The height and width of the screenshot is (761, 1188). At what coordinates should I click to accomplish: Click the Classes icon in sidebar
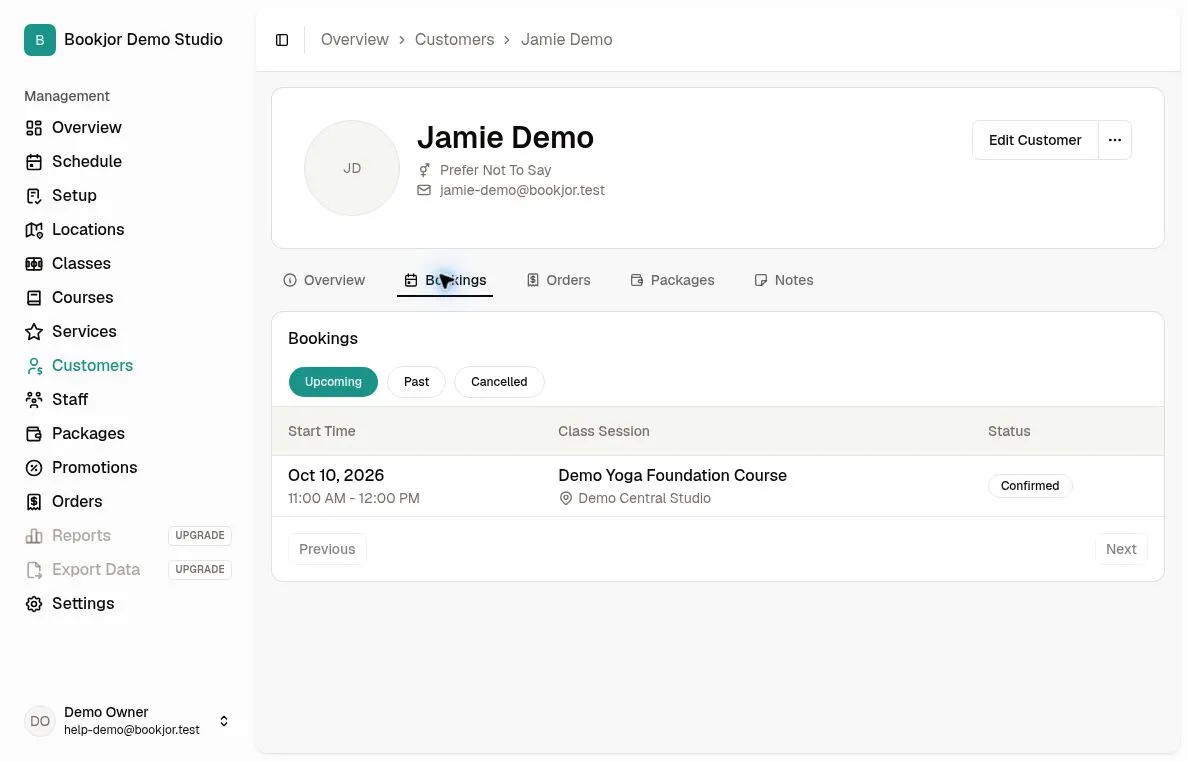(34, 264)
